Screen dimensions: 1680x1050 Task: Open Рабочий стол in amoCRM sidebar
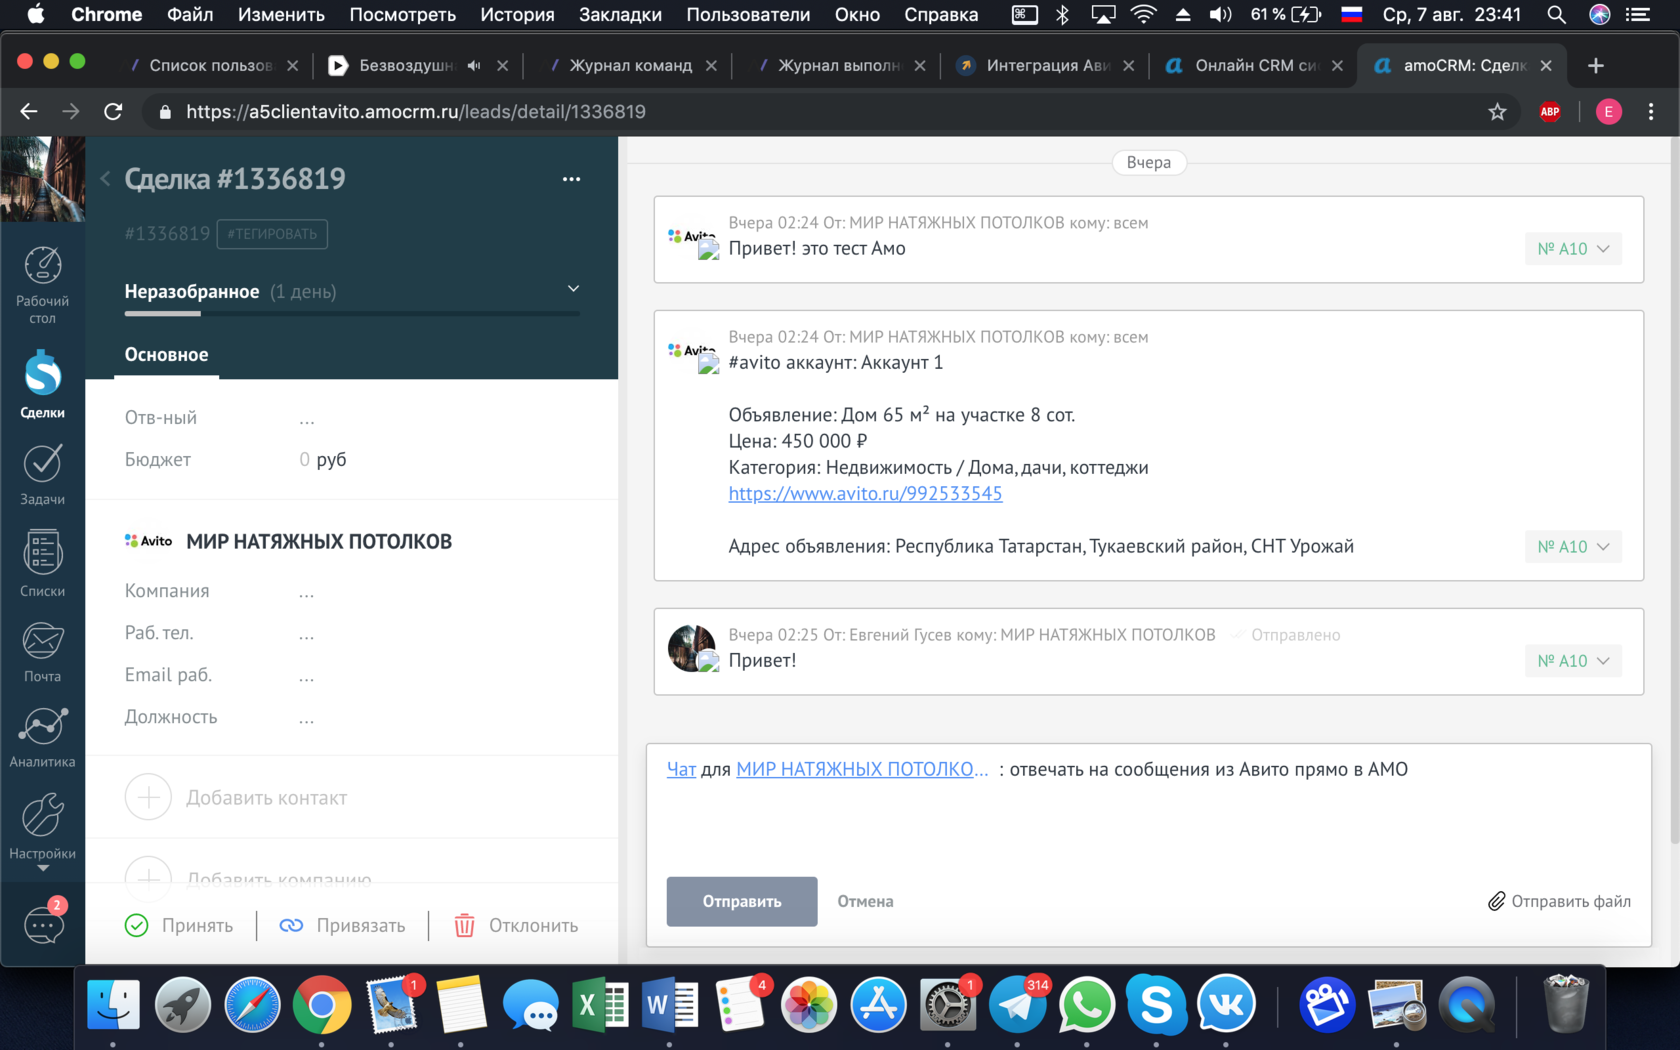pyautogui.click(x=42, y=285)
